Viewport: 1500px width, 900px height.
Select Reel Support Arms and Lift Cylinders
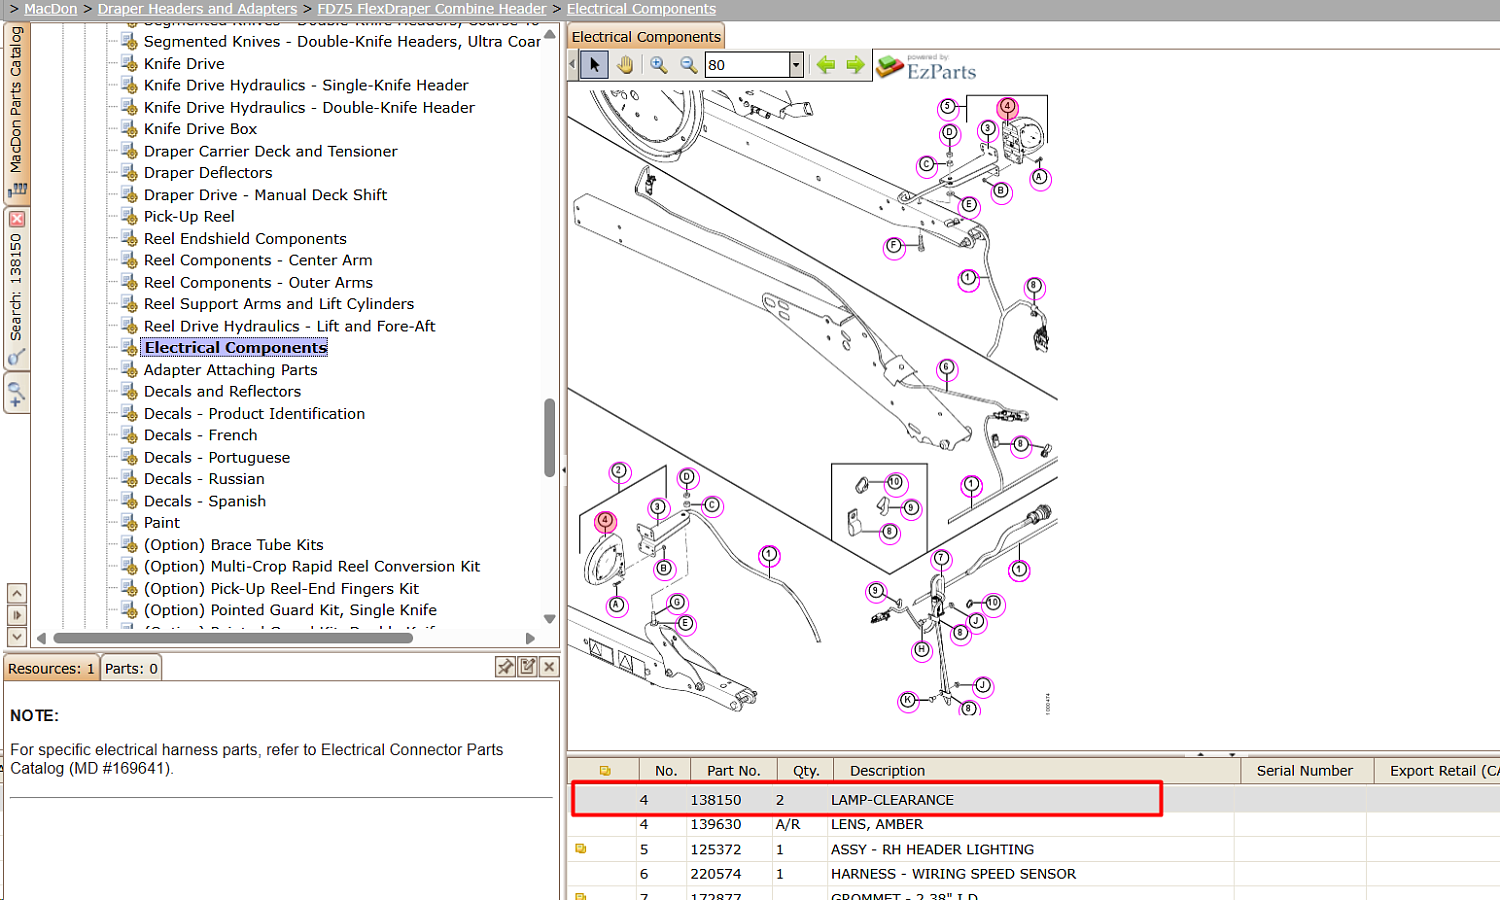point(279,304)
